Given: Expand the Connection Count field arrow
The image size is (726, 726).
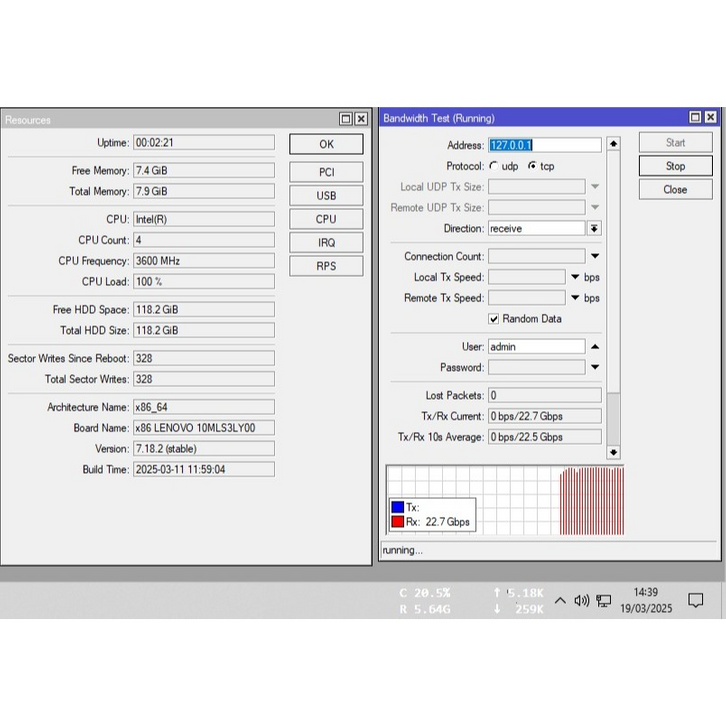Looking at the screenshot, I should [594, 257].
